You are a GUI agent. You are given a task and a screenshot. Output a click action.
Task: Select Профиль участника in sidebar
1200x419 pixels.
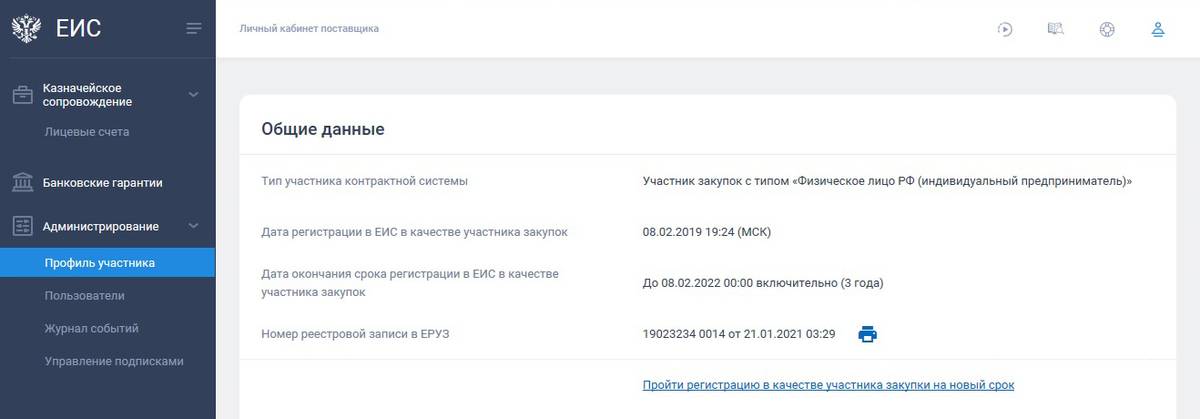pos(107,263)
